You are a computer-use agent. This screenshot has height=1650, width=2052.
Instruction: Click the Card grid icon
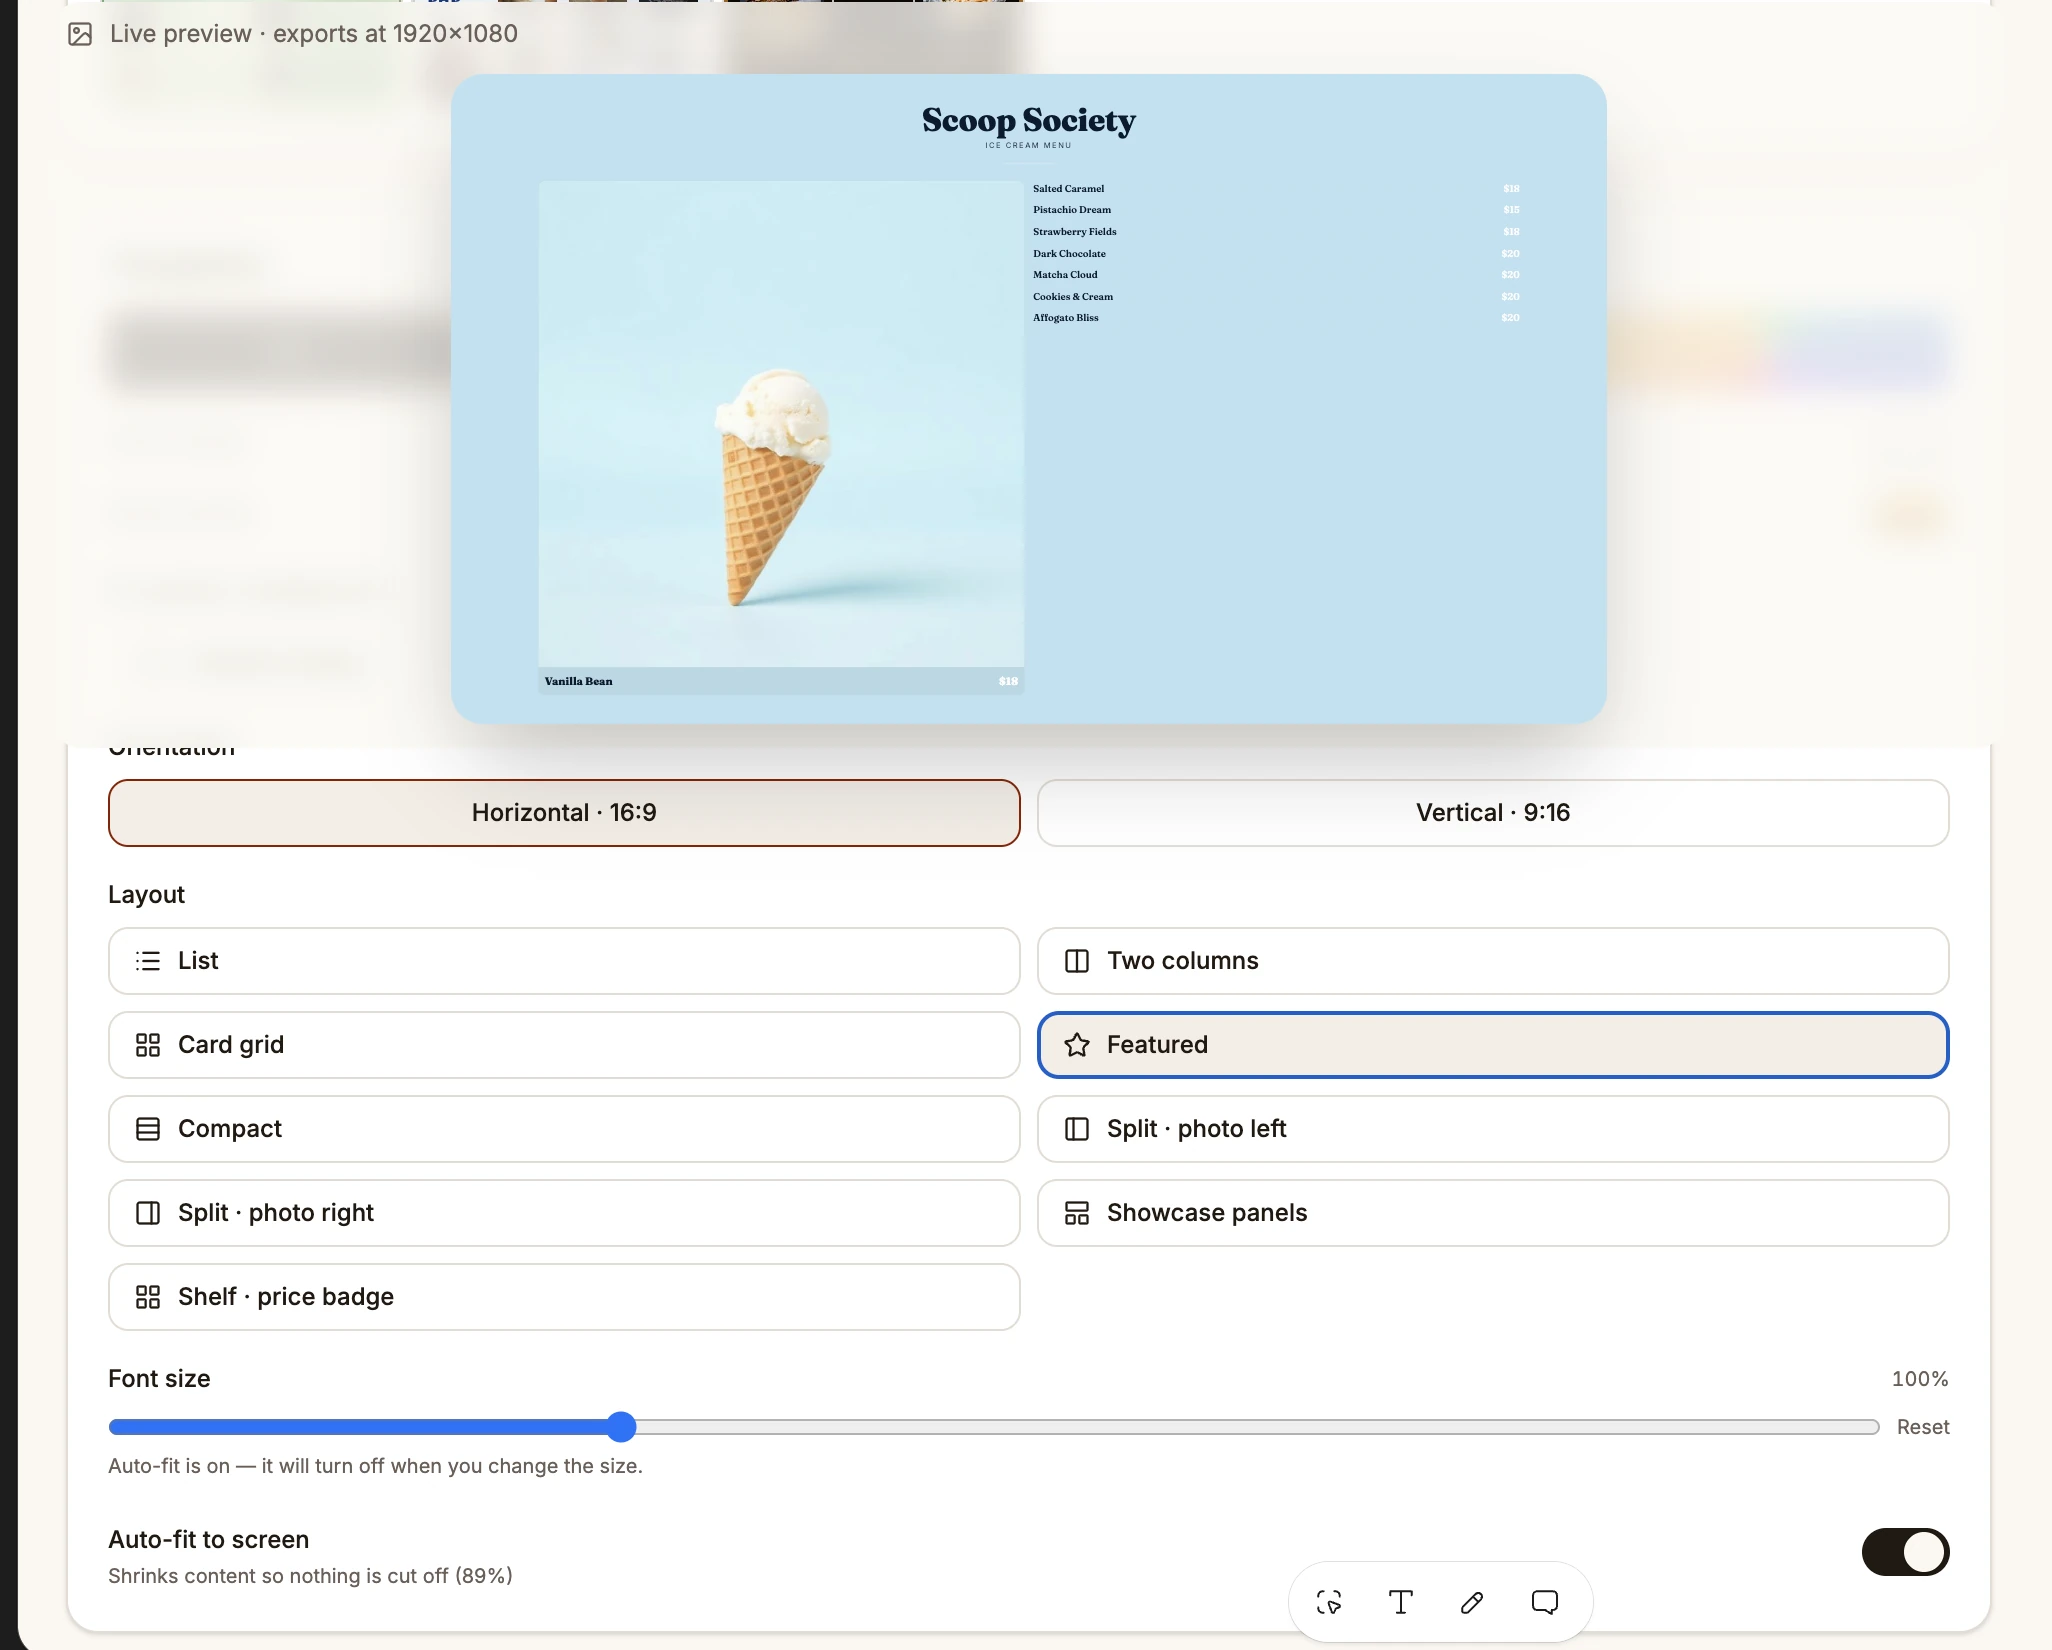148,1045
